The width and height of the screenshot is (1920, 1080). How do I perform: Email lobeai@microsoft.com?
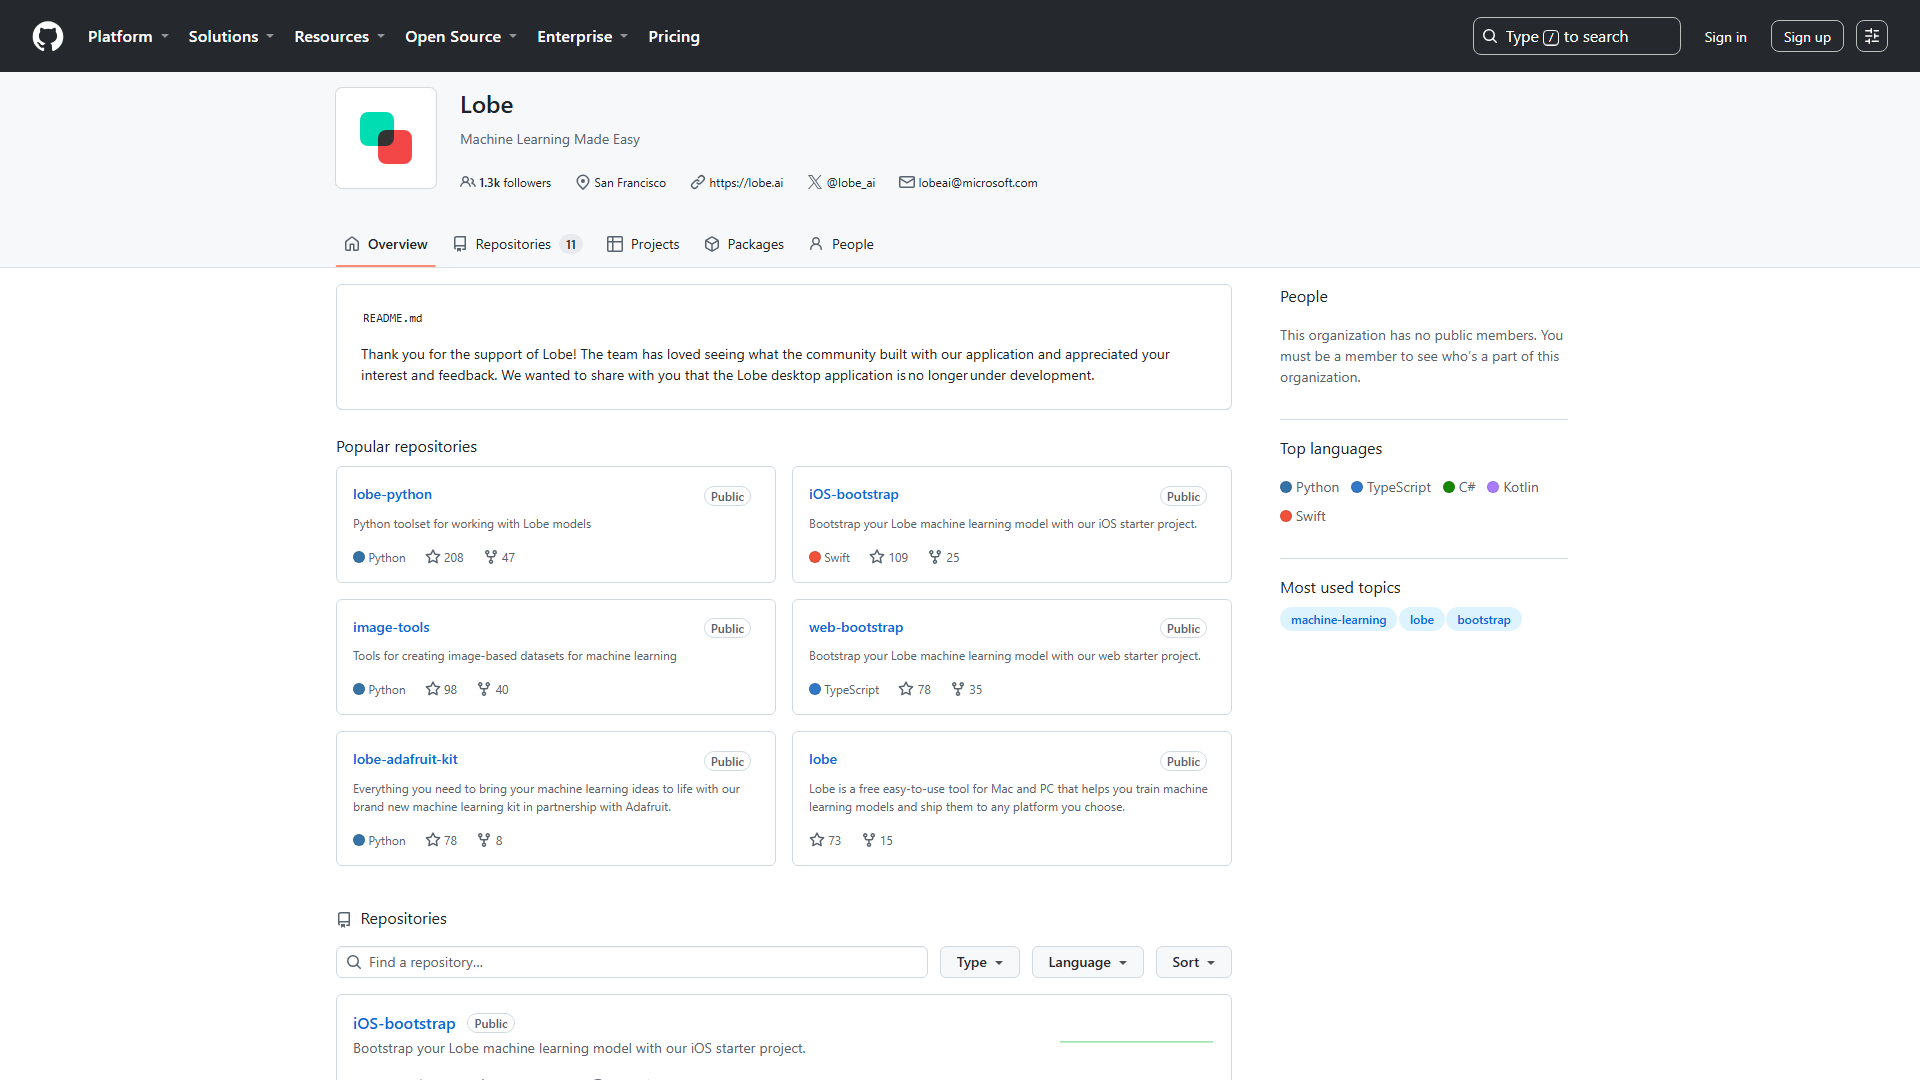click(x=978, y=183)
